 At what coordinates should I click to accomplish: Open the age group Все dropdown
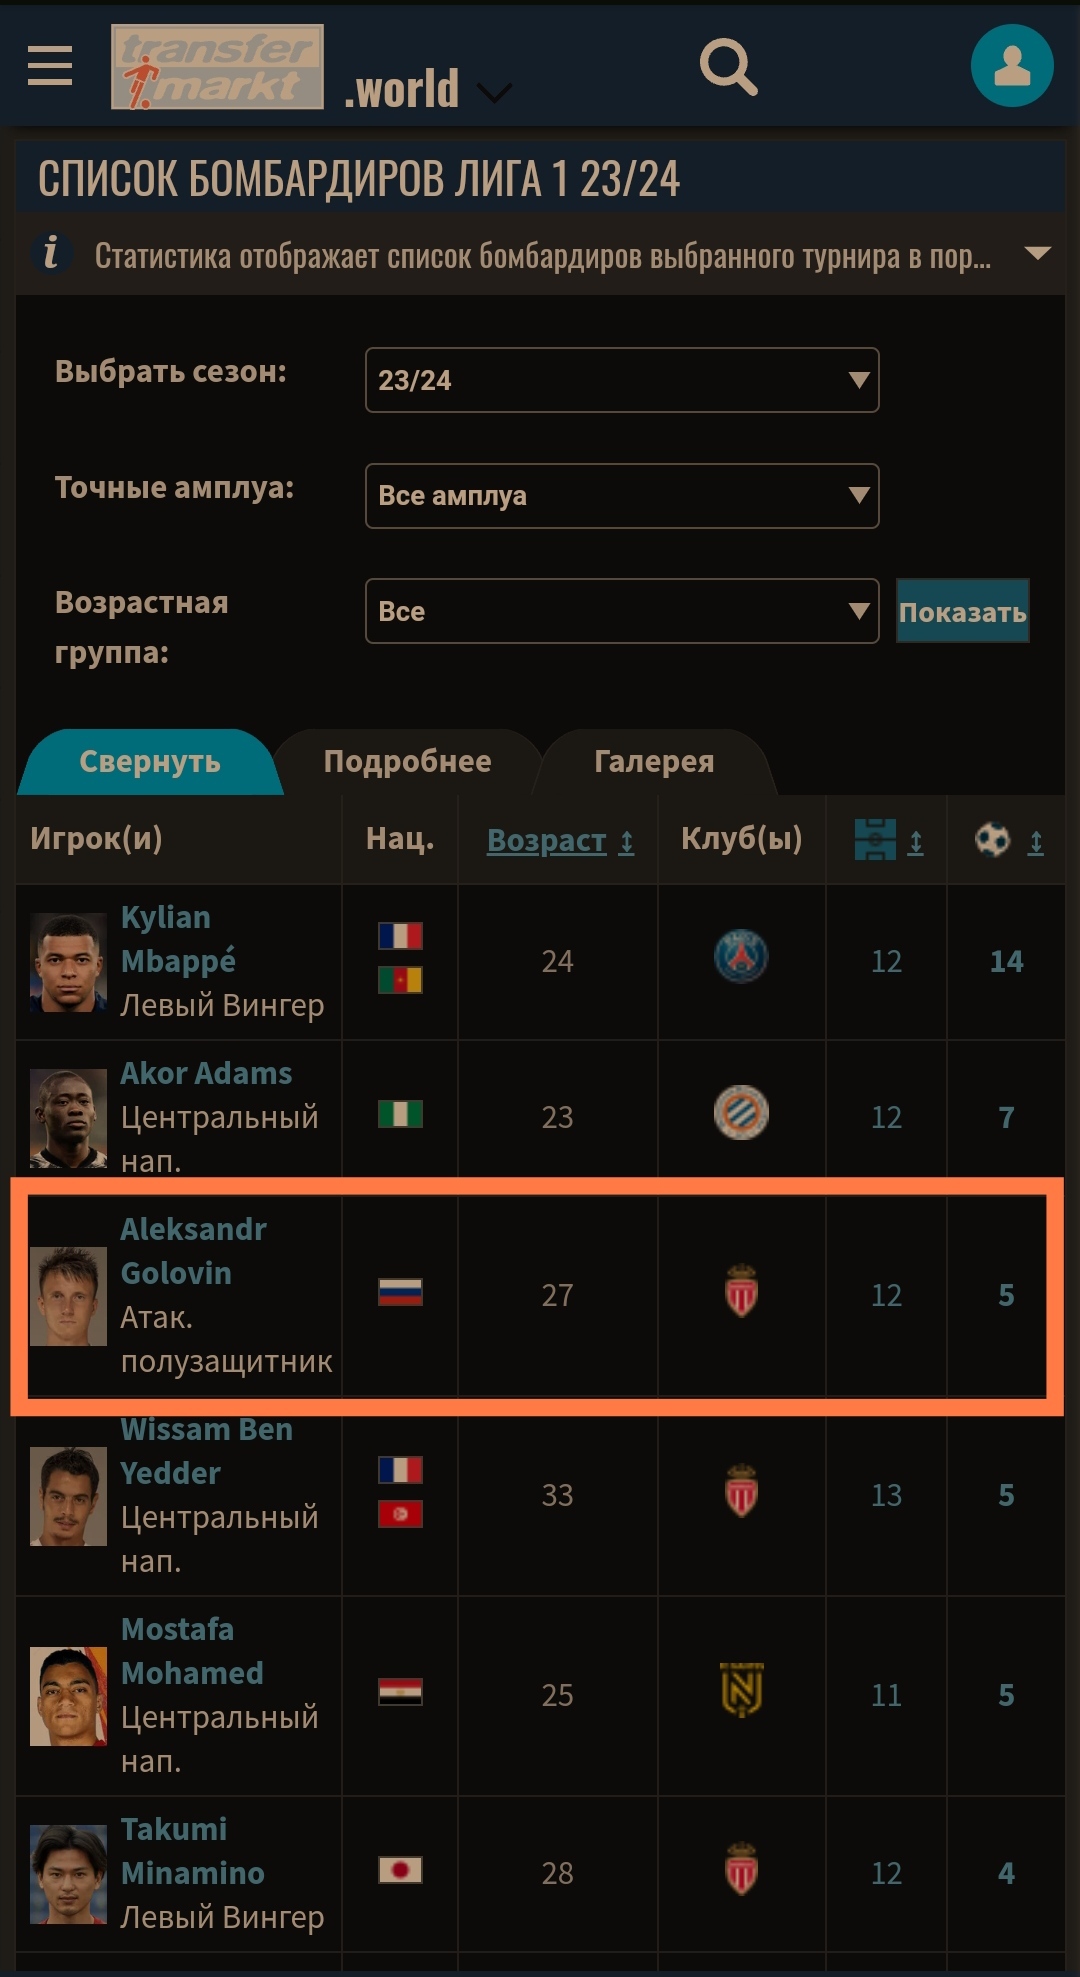click(622, 611)
